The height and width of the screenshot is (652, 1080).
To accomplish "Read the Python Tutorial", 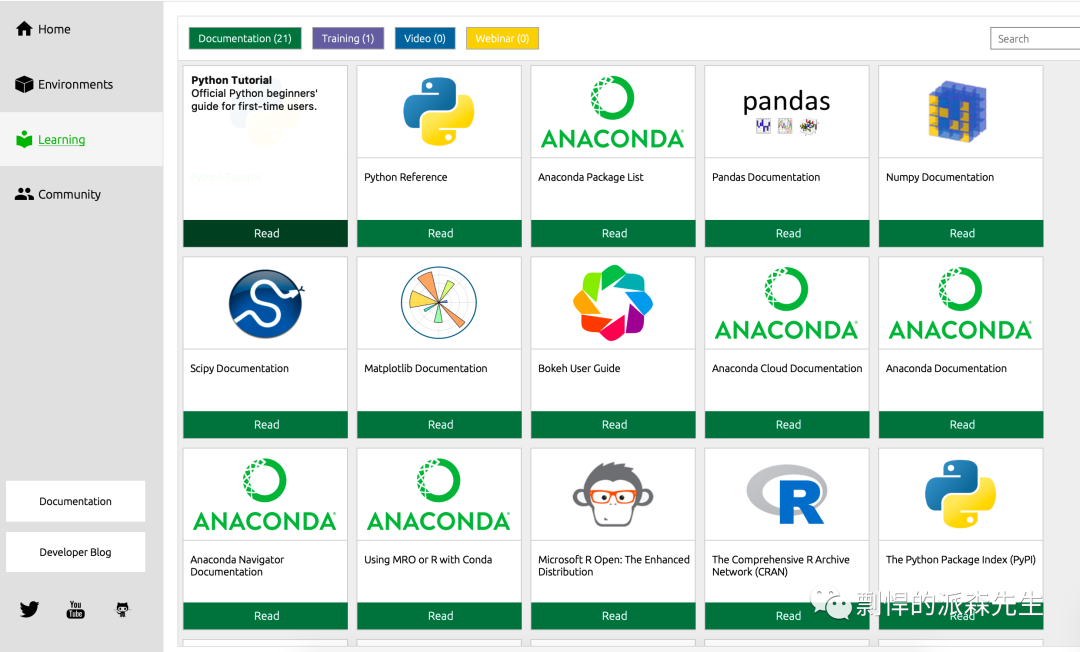I will click(x=266, y=233).
